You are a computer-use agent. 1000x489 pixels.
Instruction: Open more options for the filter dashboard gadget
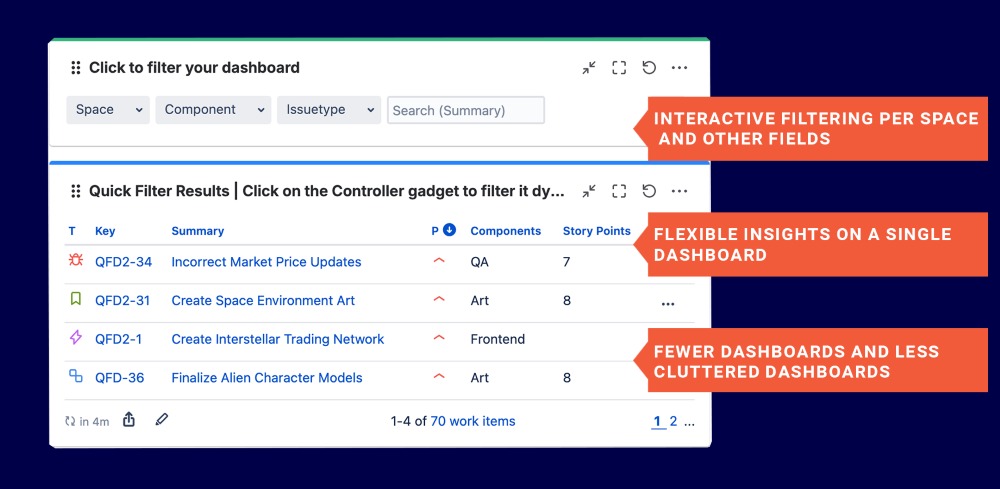679,68
